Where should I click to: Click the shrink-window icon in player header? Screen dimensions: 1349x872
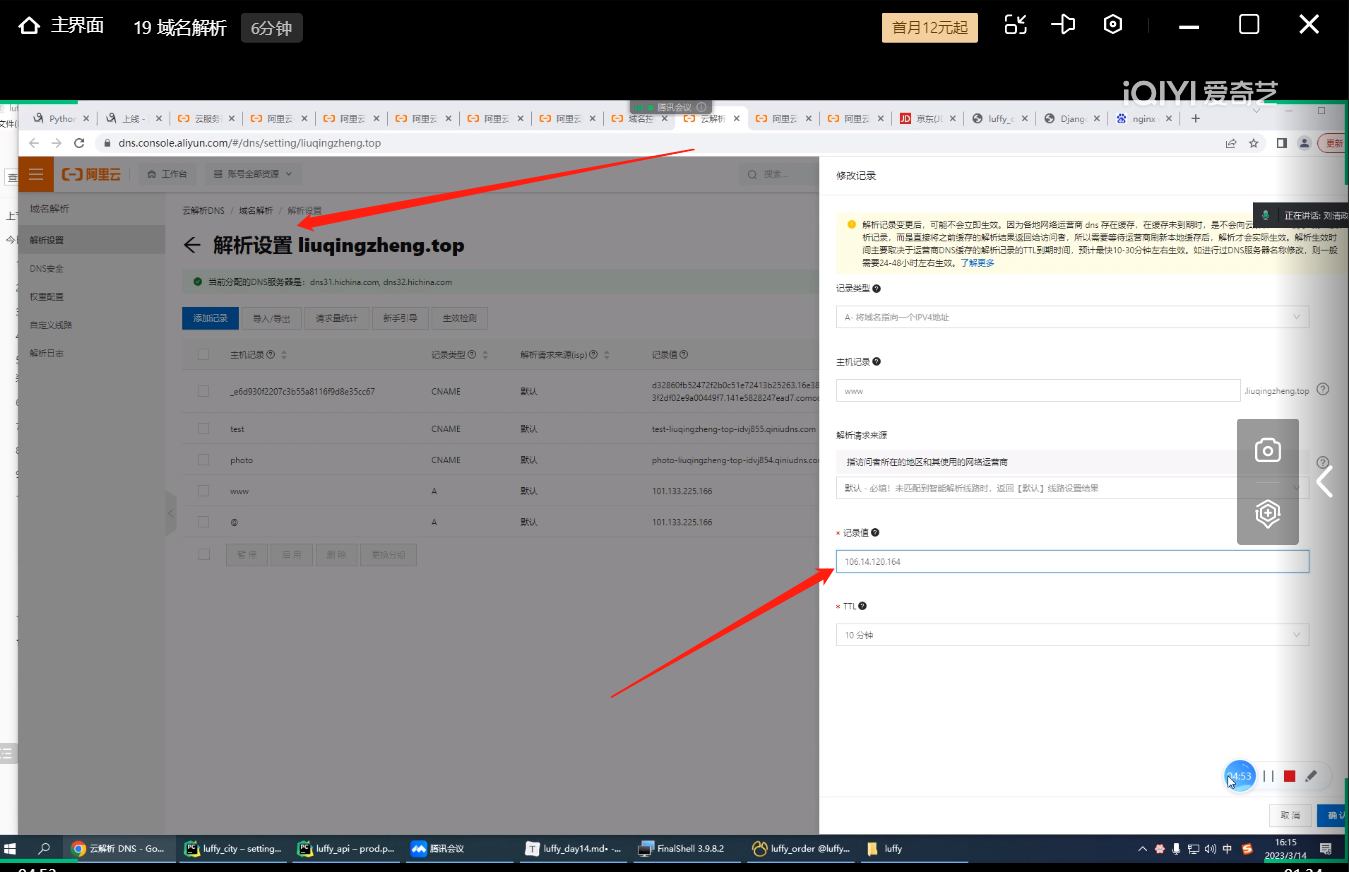pos(1016,25)
